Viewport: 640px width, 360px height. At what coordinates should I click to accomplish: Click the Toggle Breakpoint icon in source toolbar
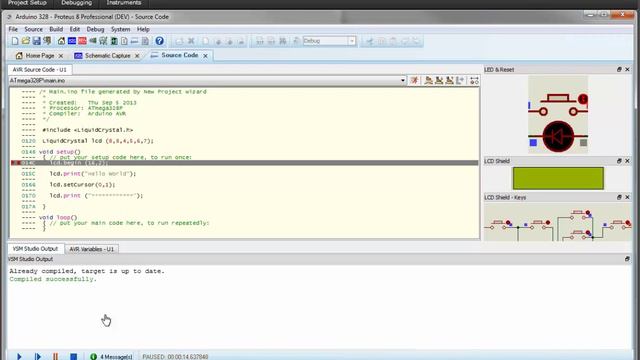(474, 80)
